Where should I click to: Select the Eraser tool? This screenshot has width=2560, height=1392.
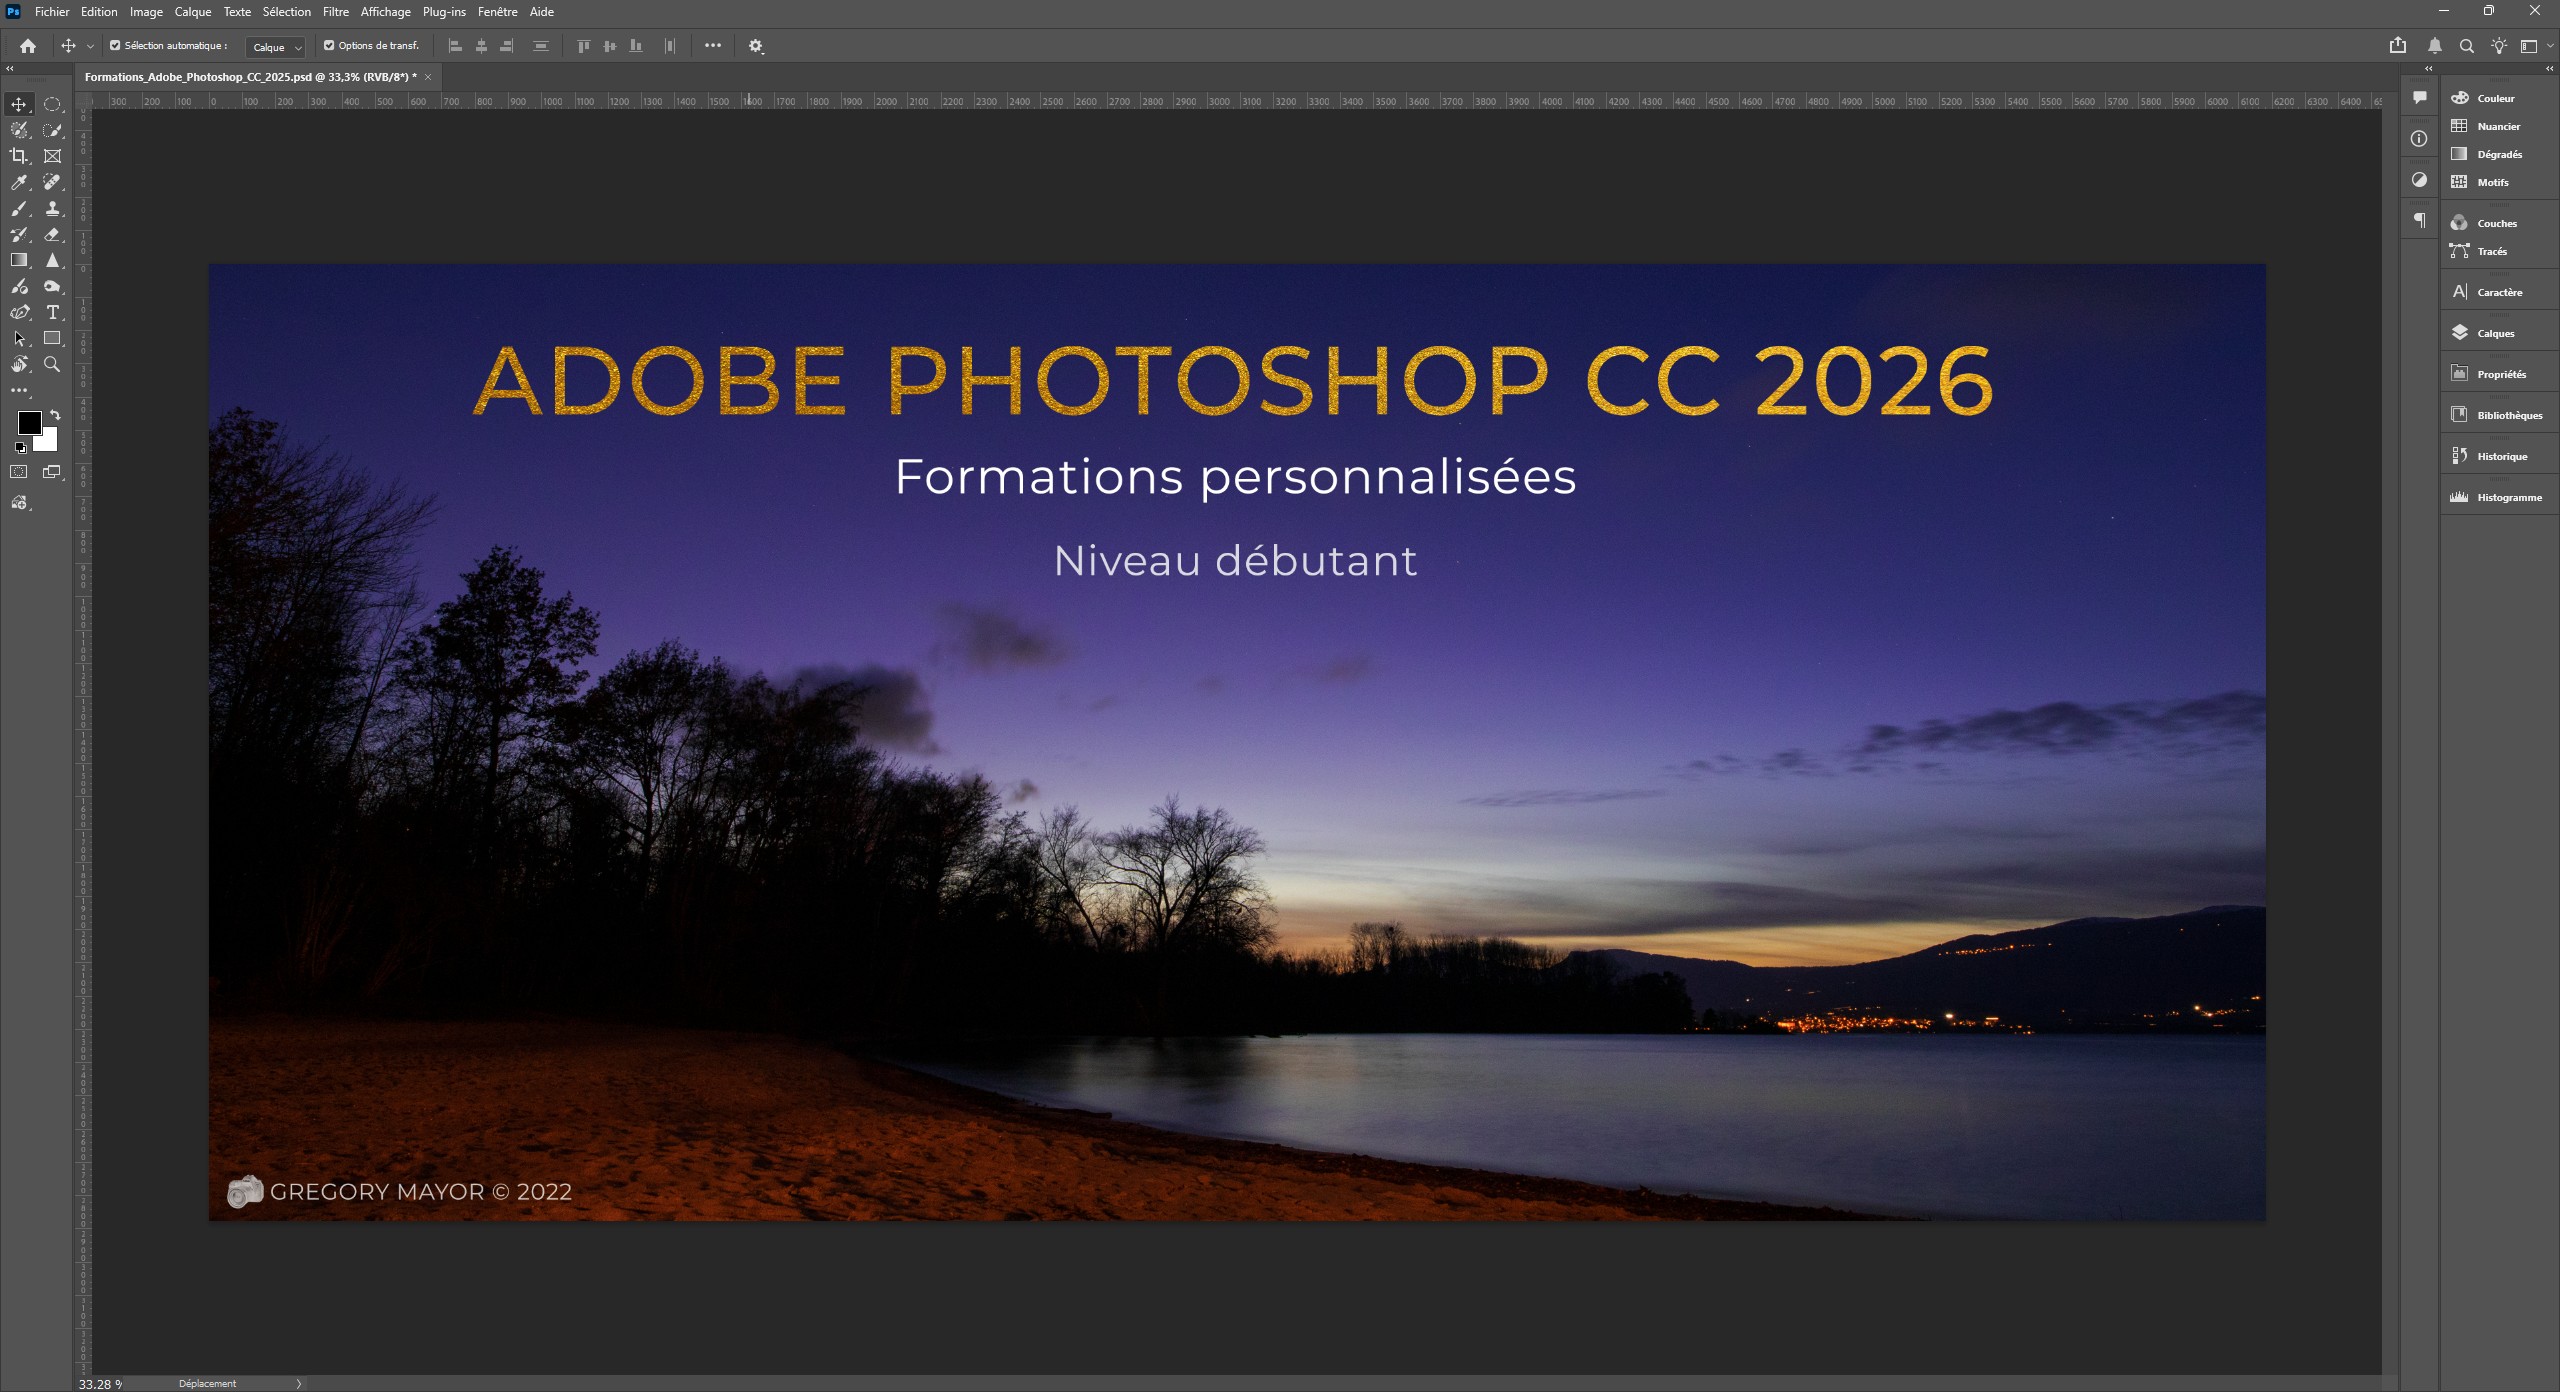point(52,234)
